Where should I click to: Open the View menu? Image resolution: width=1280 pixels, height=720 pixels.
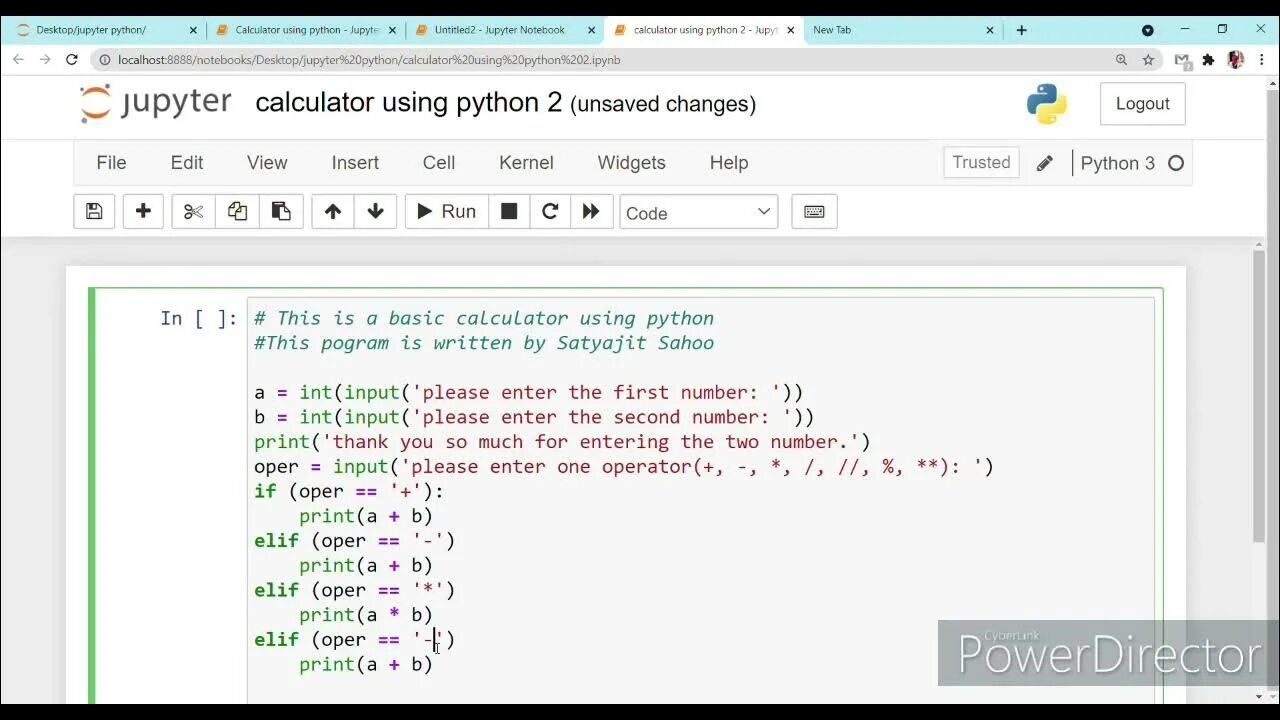coord(267,162)
